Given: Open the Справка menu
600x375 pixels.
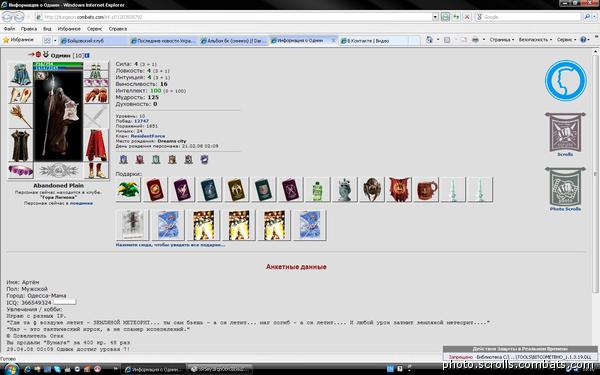Looking at the screenshot, I should click(117, 29).
